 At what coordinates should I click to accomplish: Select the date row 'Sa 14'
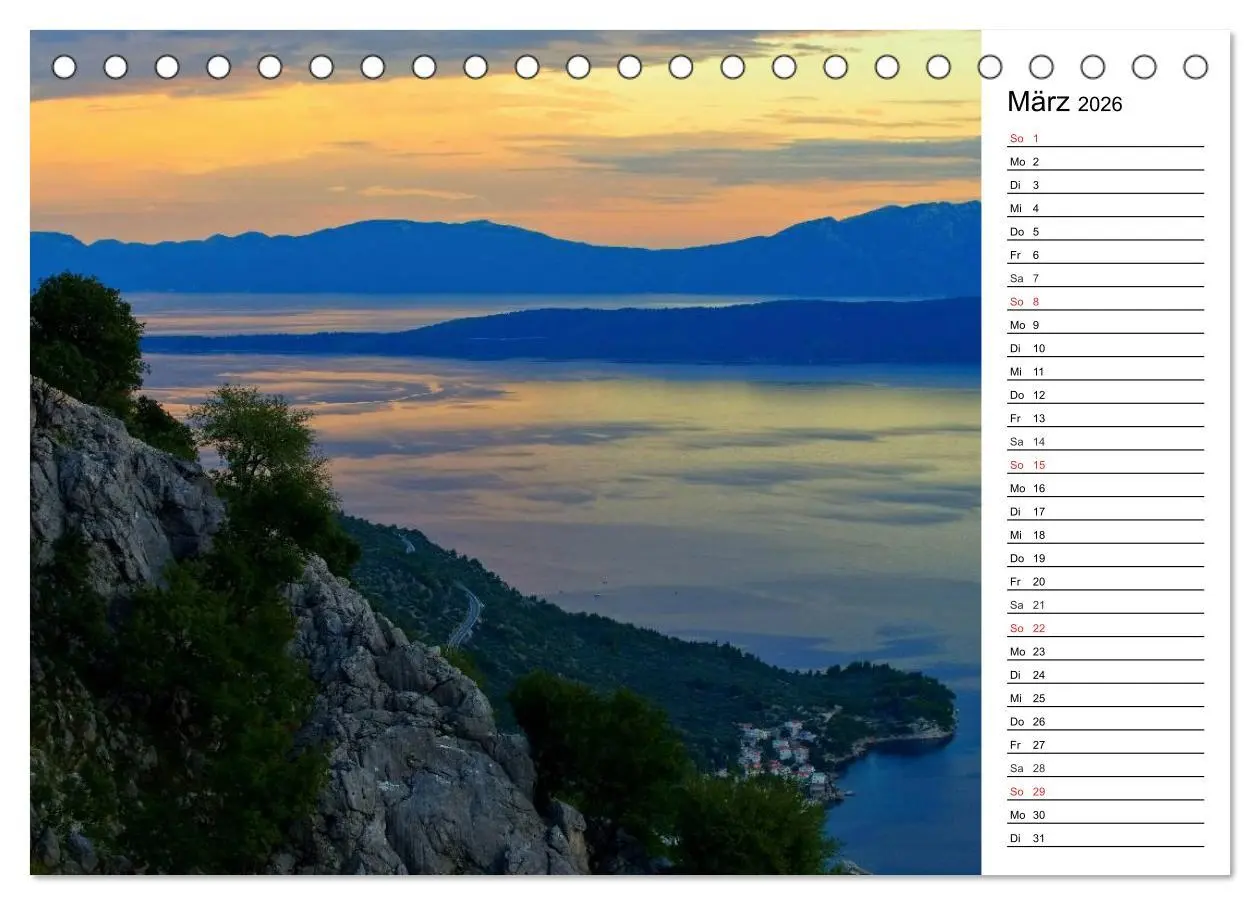[x=1105, y=441]
